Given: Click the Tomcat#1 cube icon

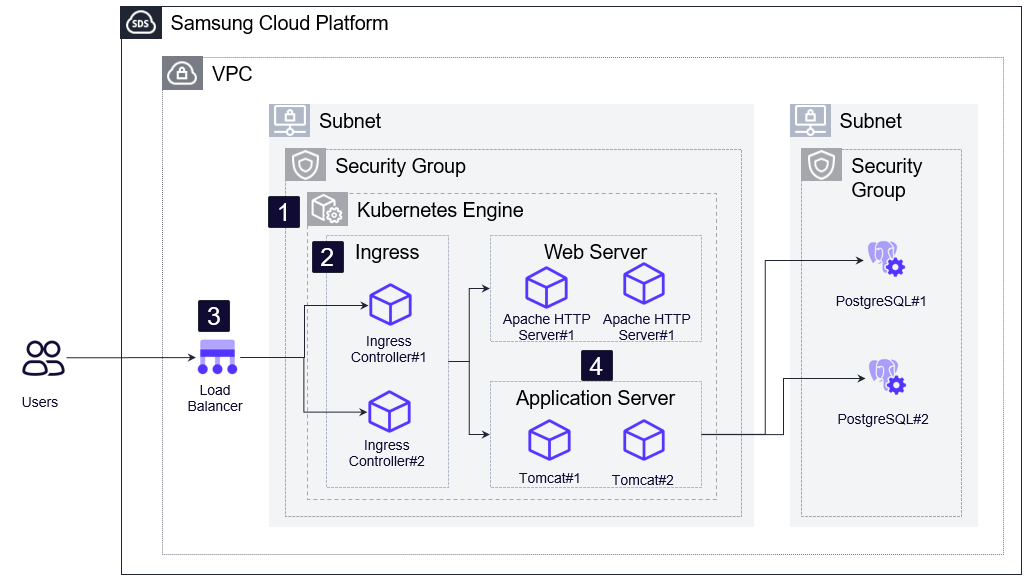Looking at the screenshot, I should [x=549, y=440].
